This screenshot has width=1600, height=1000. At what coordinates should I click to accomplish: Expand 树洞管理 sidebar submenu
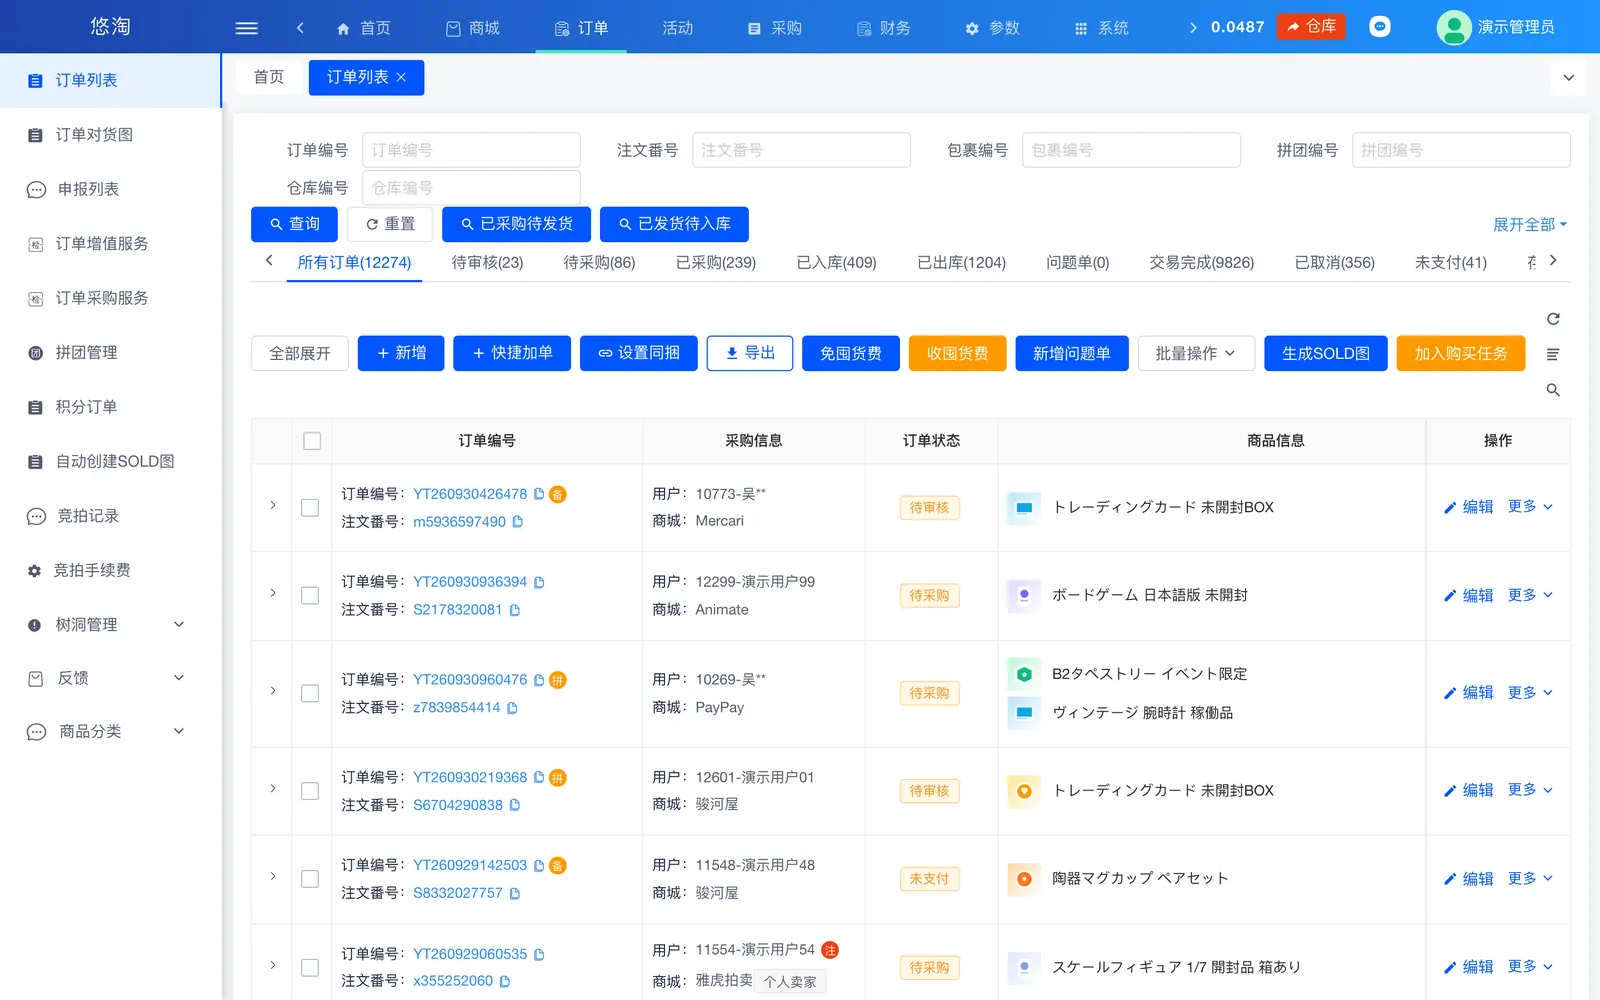click(x=110, y=625)
